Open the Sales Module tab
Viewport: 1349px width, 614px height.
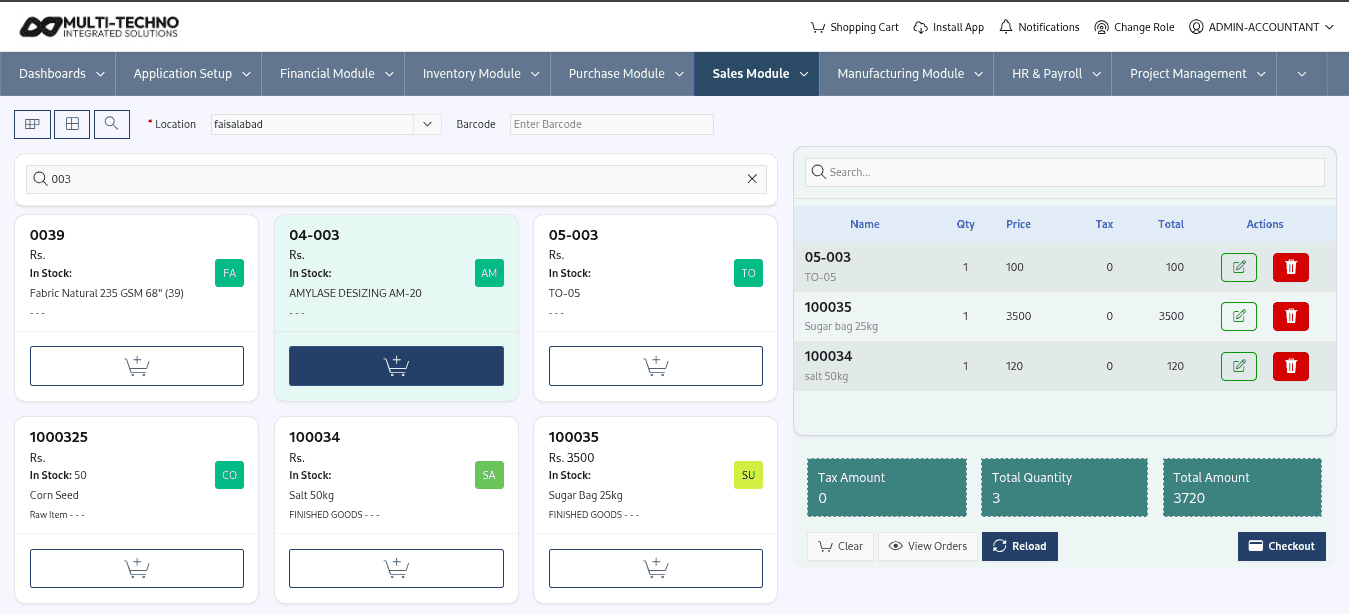pyautogui.click(x=758, y=74)
